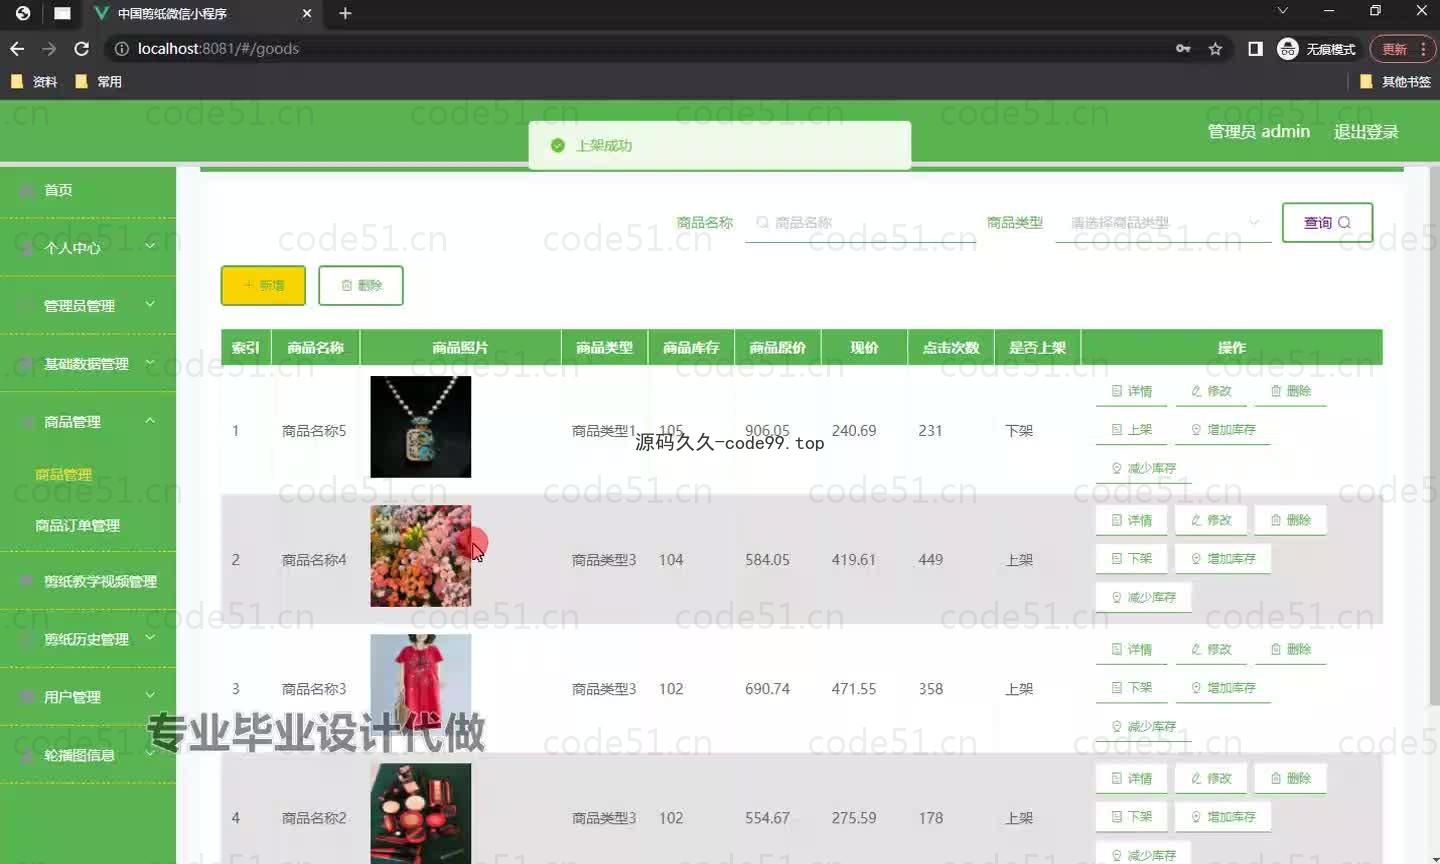
Task: Click the 删除 bulk delete button
Action: 361,285
